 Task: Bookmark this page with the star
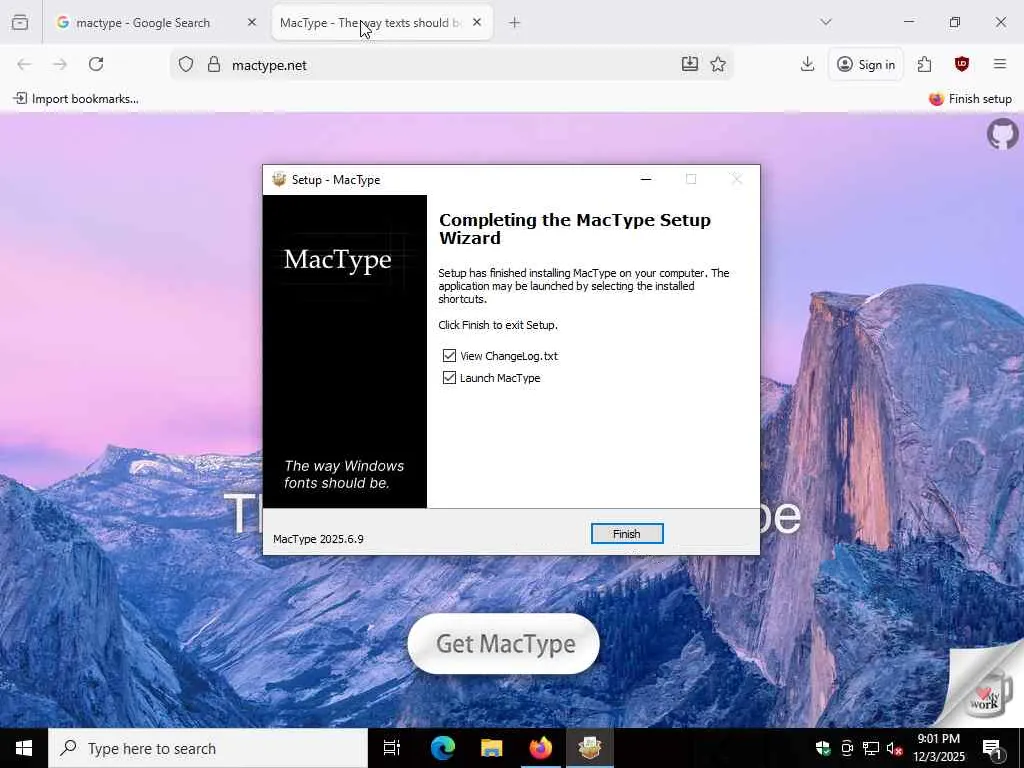(718, 64)
